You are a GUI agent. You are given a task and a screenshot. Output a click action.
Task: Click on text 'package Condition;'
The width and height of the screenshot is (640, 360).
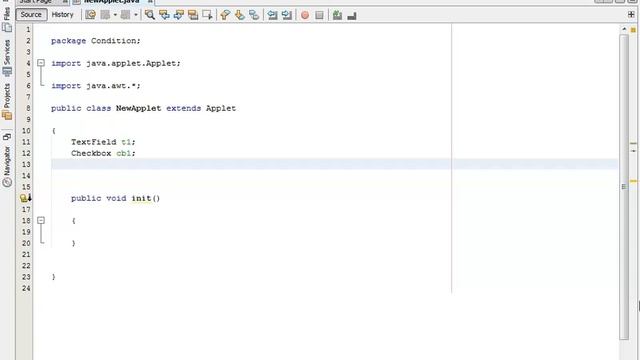coord(96,41)
